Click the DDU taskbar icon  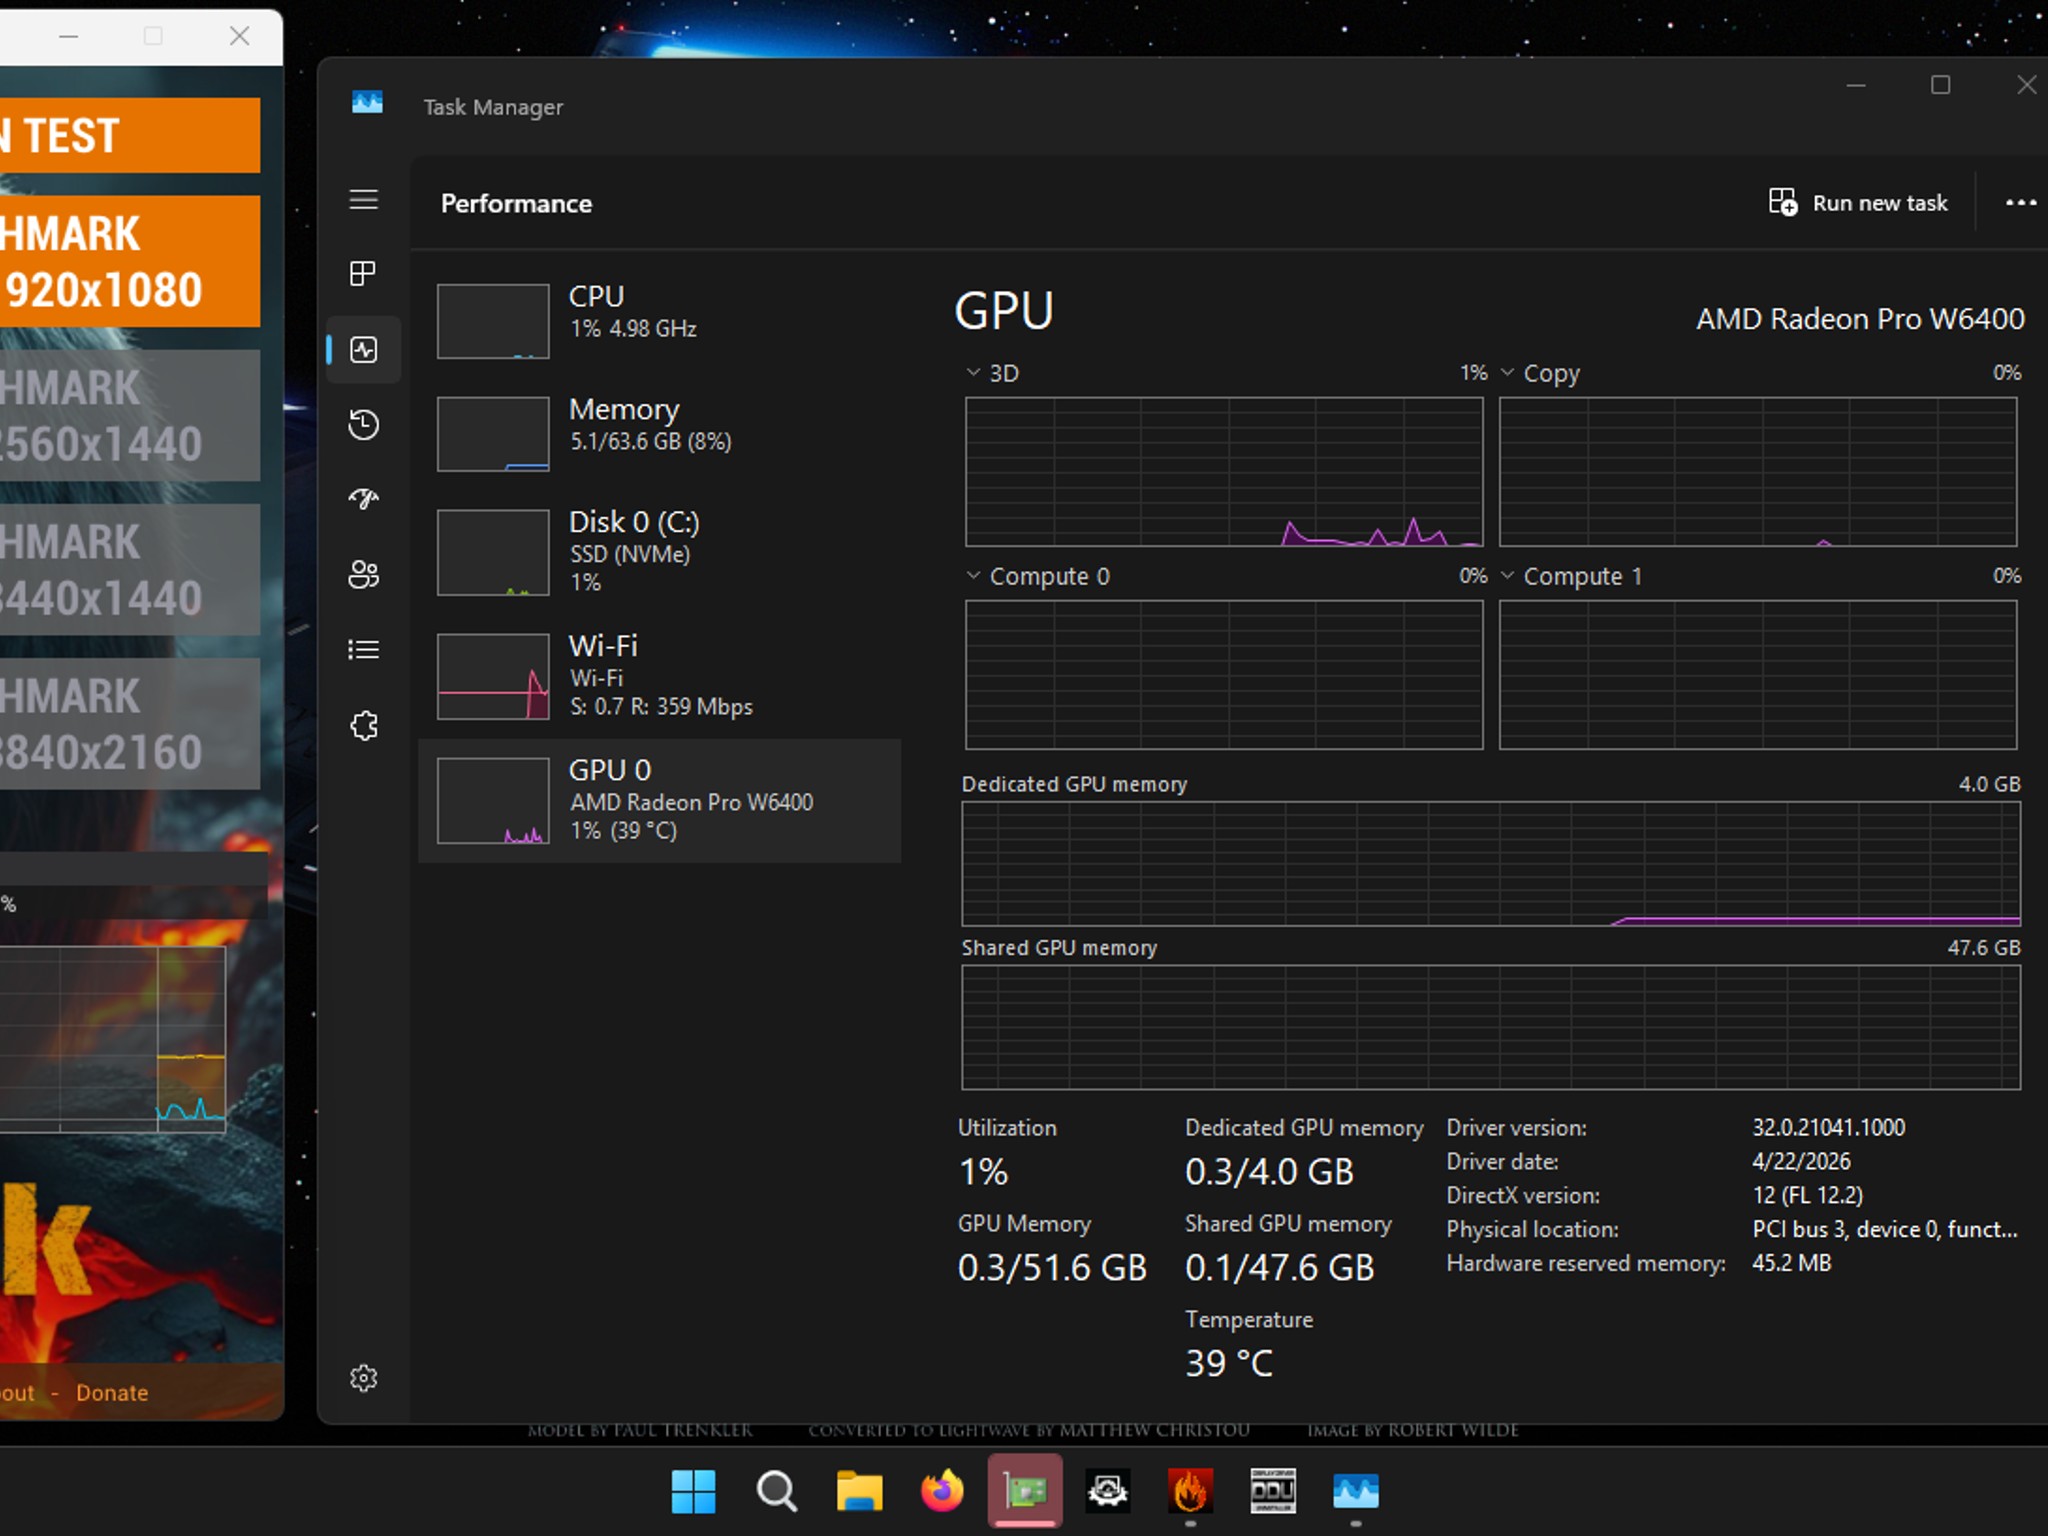coord(1273,1492)
